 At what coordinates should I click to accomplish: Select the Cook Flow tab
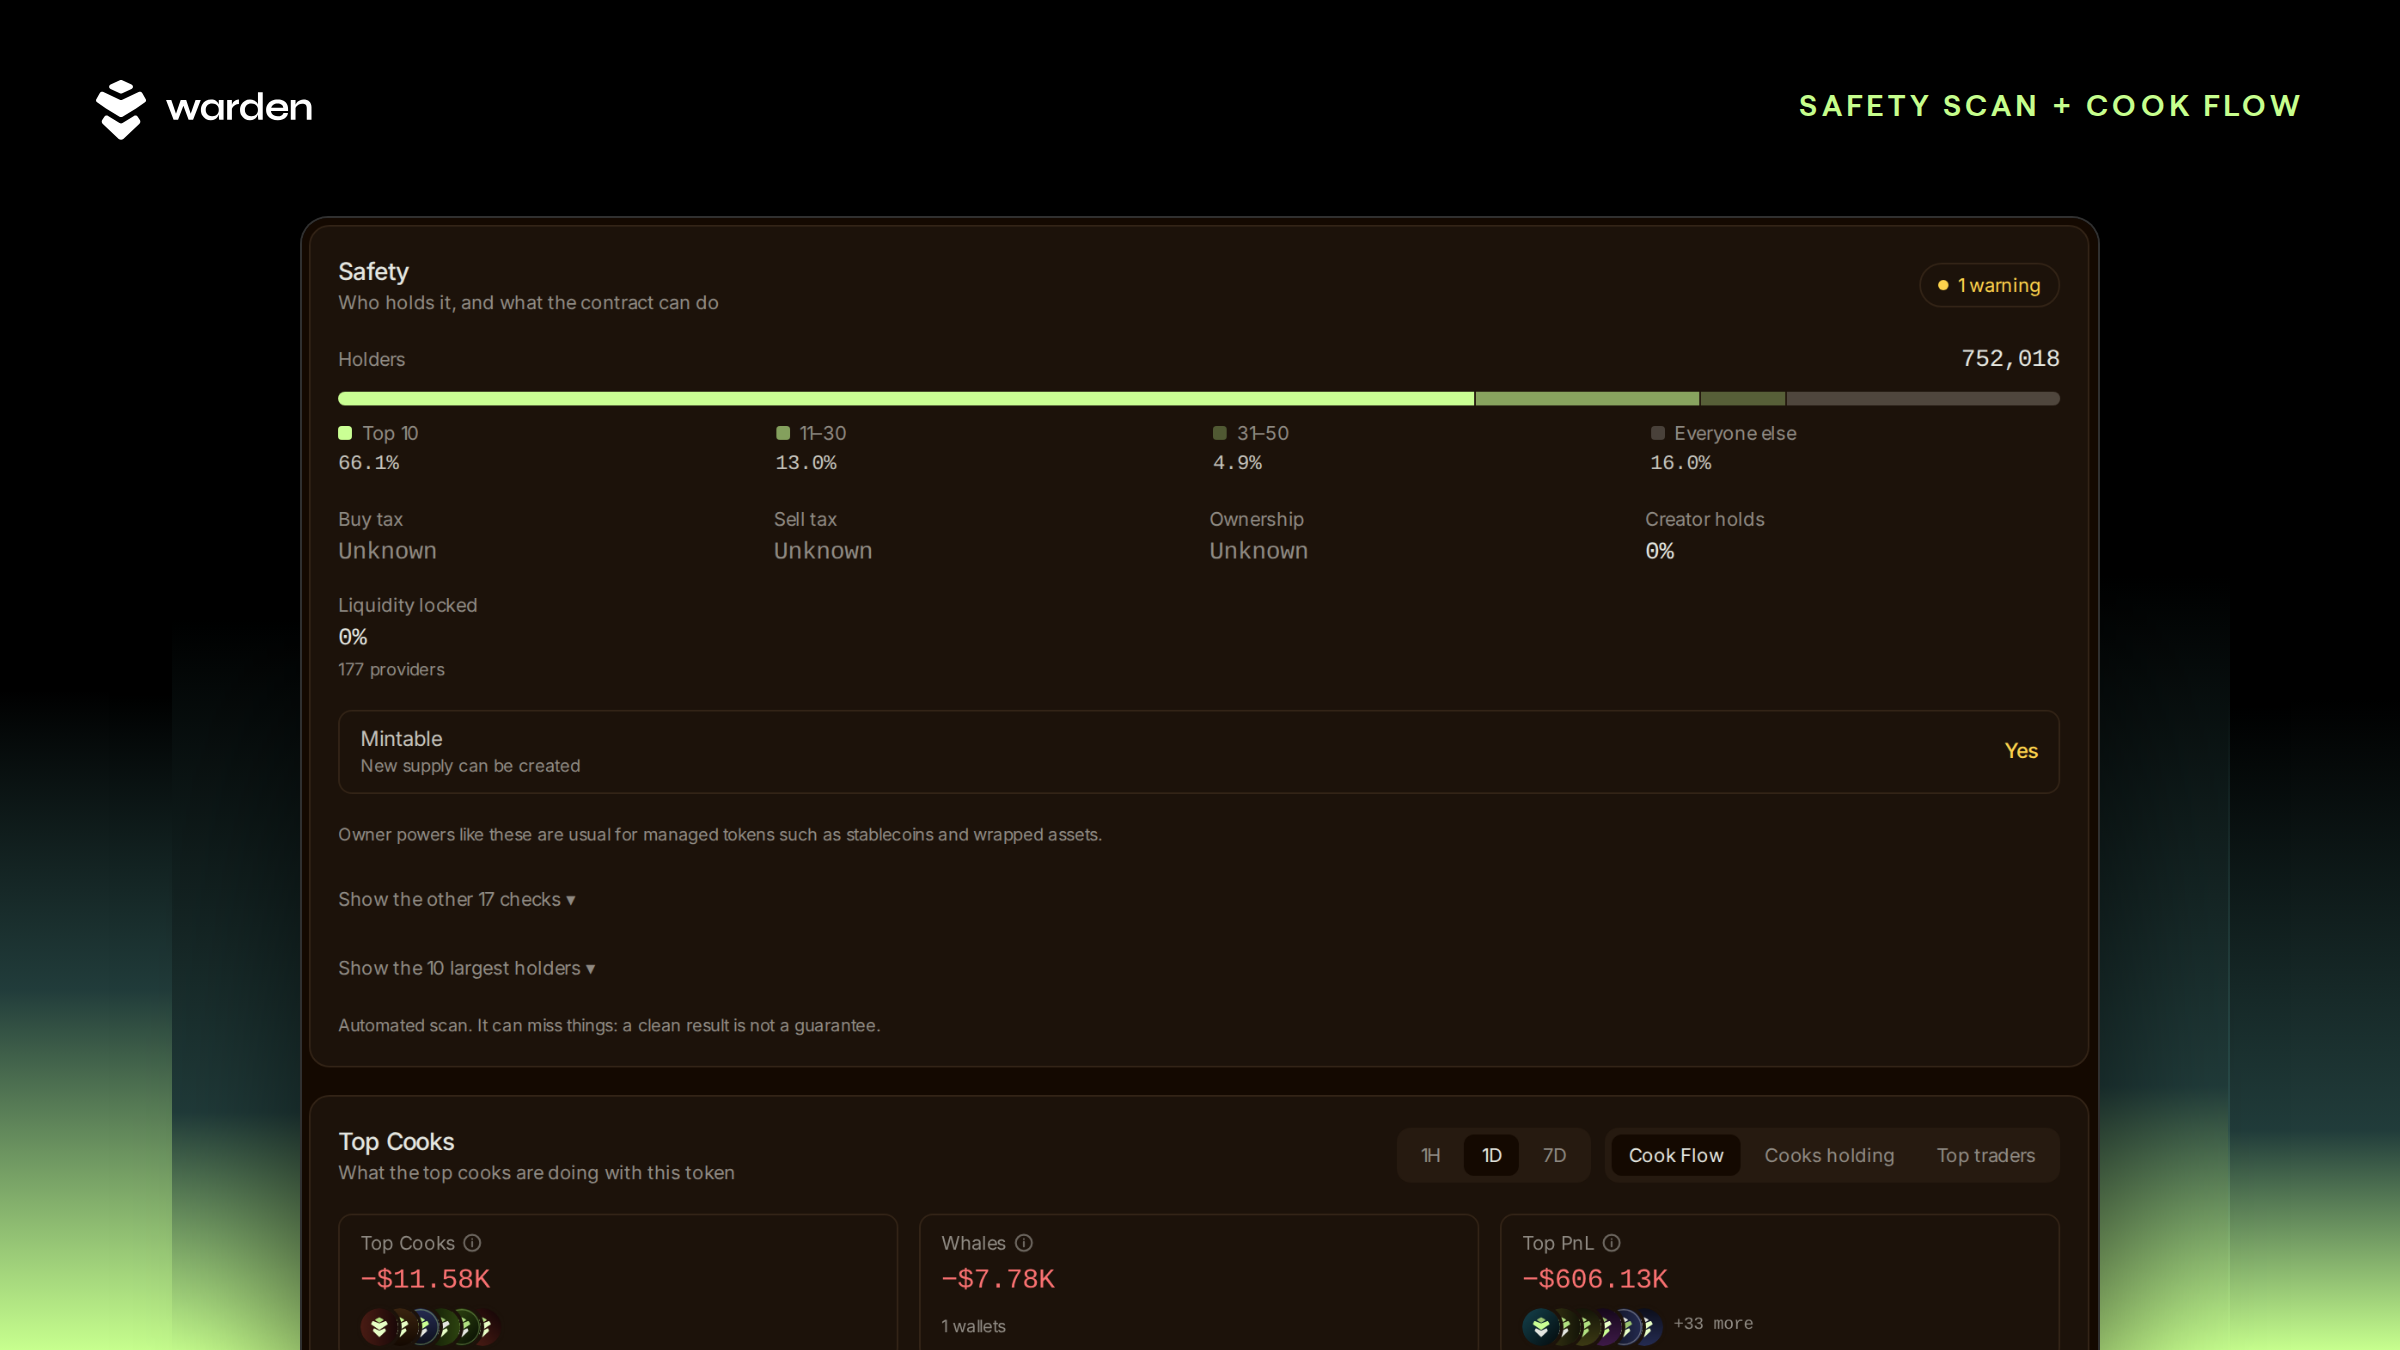click(1676, 1155)
